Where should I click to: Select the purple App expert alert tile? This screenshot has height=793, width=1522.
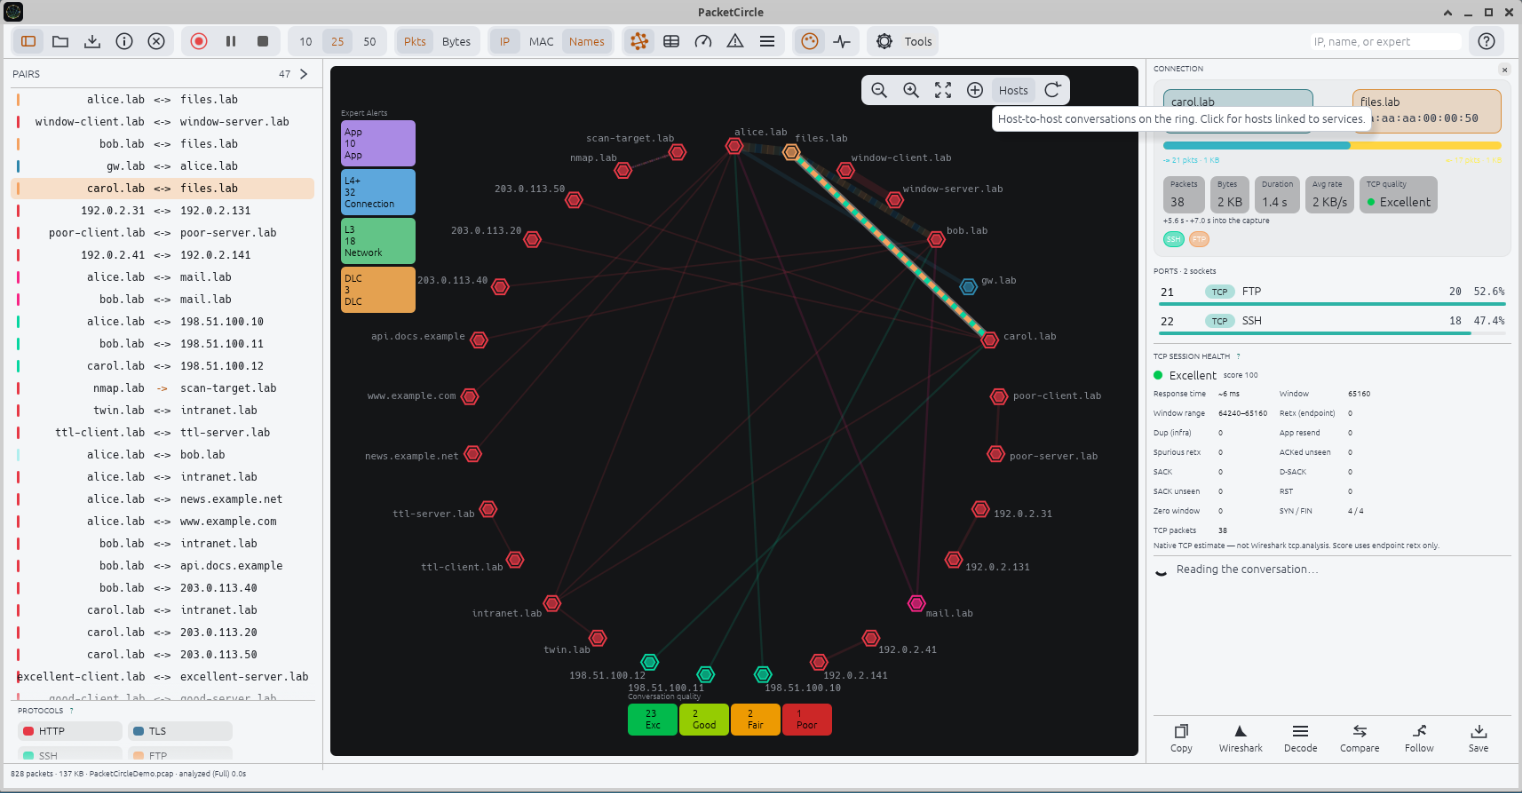tap(378, 143)
